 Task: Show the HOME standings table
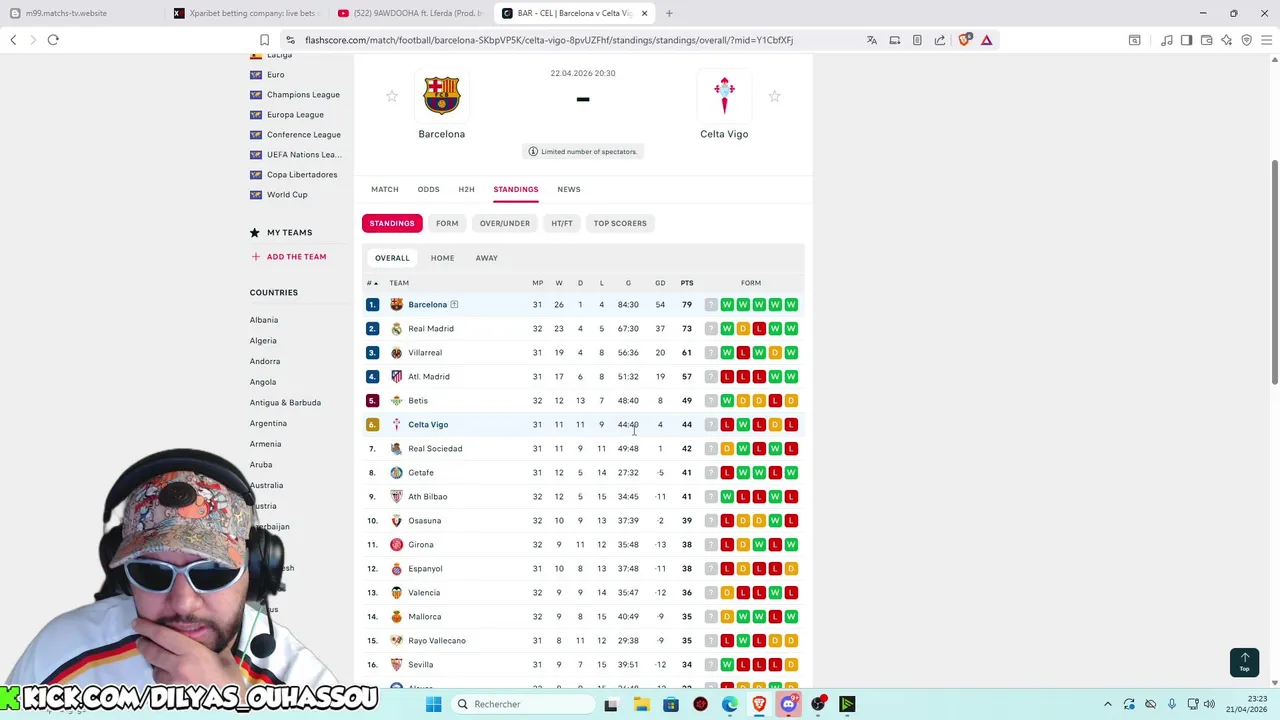coord(442,258)
